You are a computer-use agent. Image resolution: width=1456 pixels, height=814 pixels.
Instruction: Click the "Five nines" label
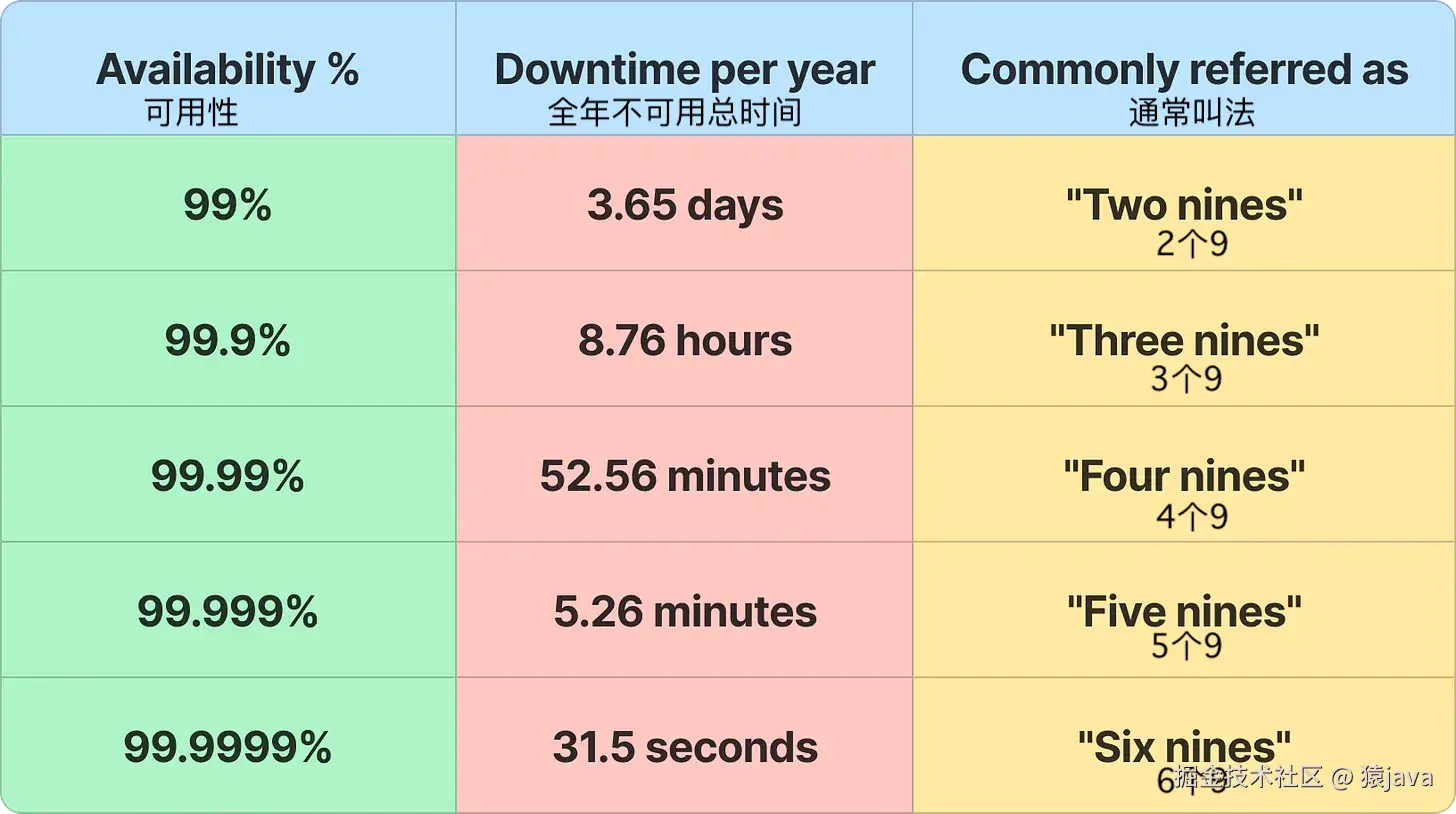(1184, 611)
